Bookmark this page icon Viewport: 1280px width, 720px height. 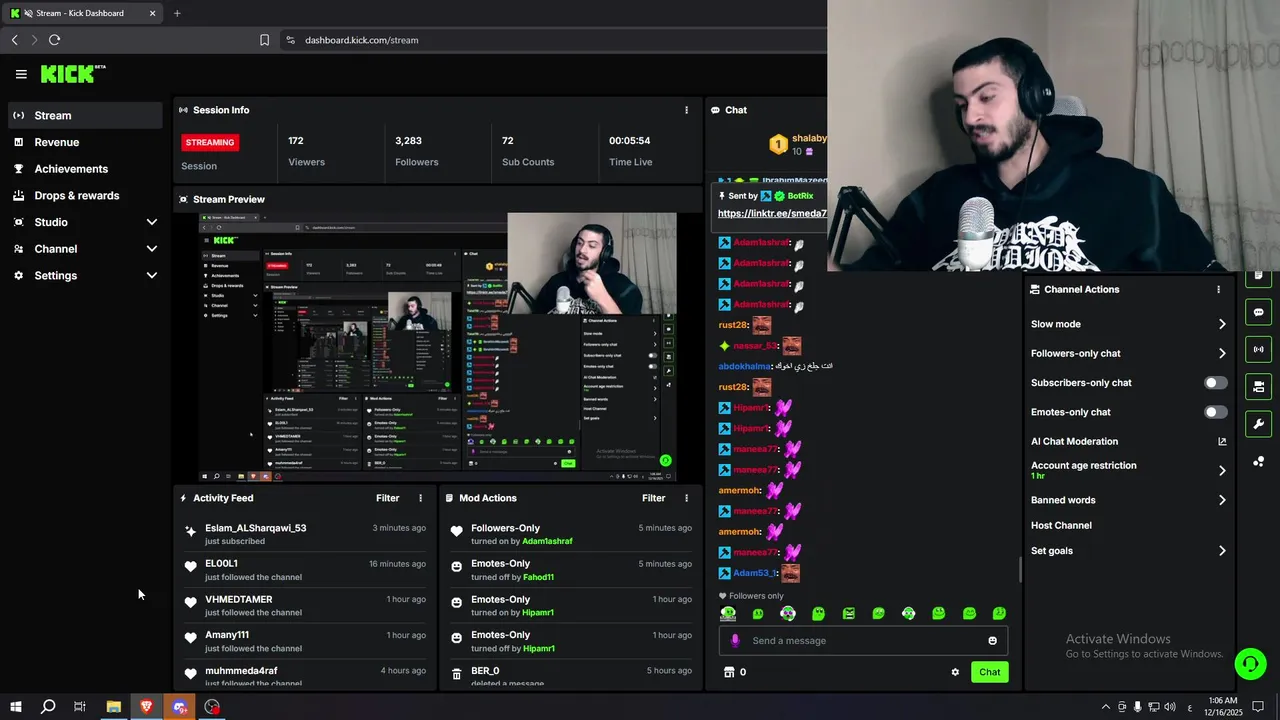264,40
